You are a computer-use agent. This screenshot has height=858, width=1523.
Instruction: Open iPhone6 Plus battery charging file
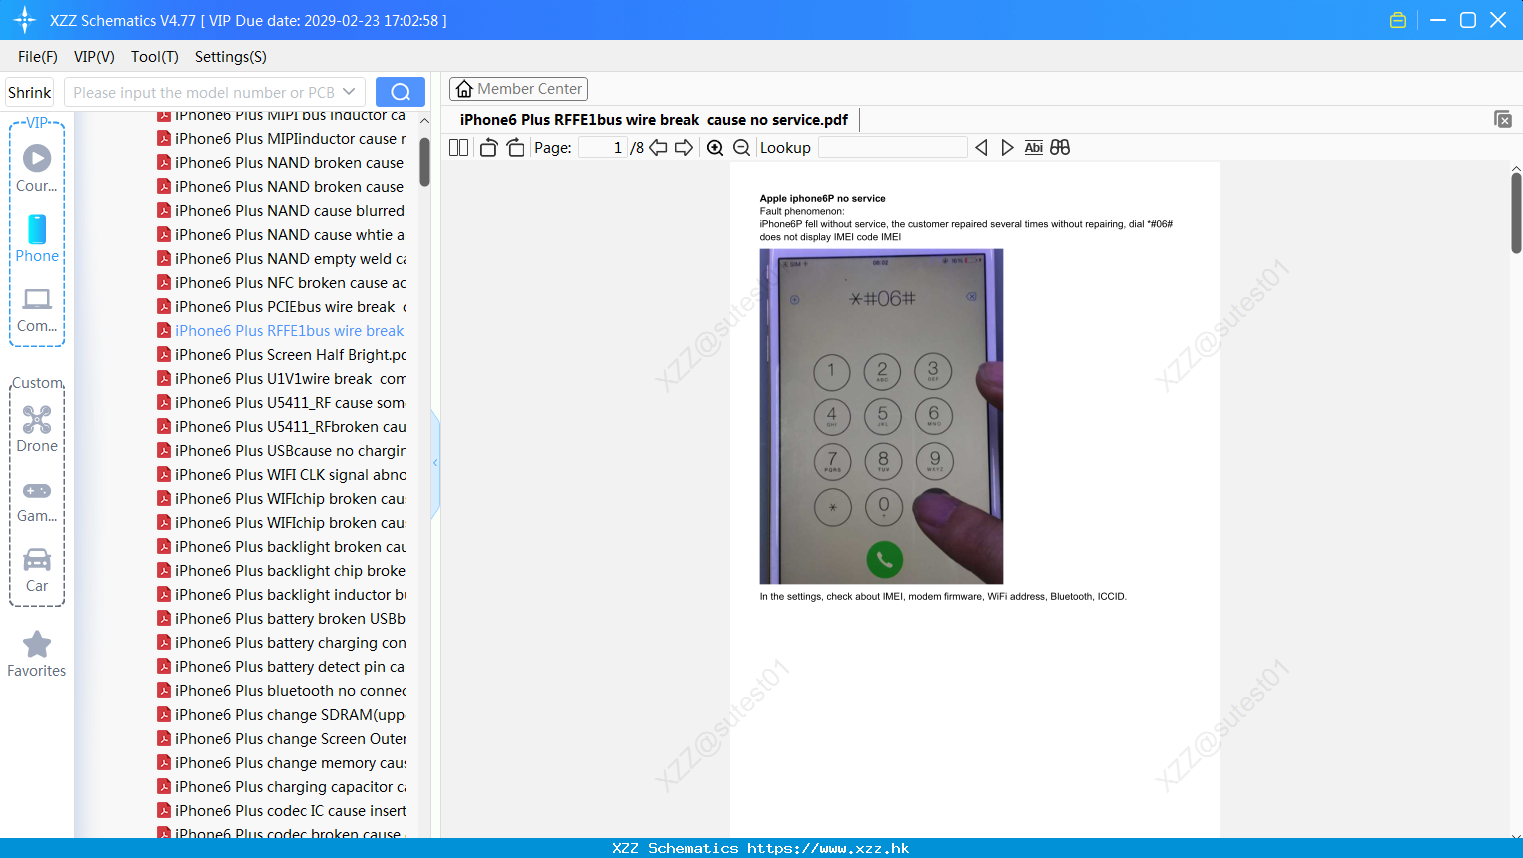click(281, 643)
